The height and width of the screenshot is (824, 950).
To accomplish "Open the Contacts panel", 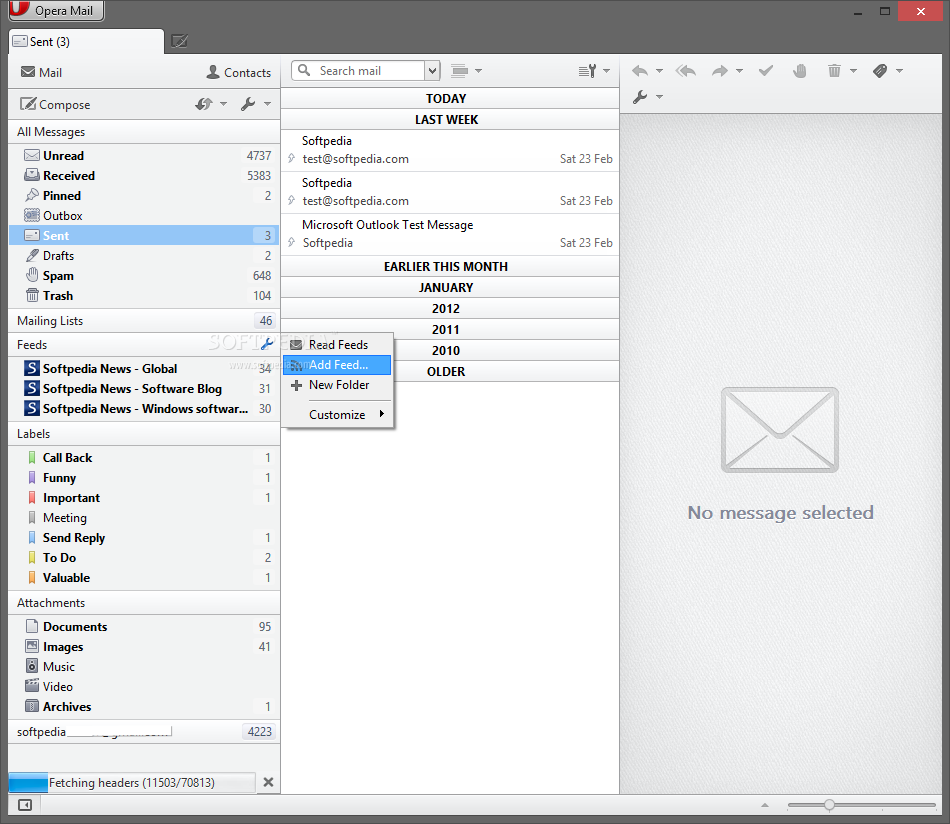I will pos(238,72).
